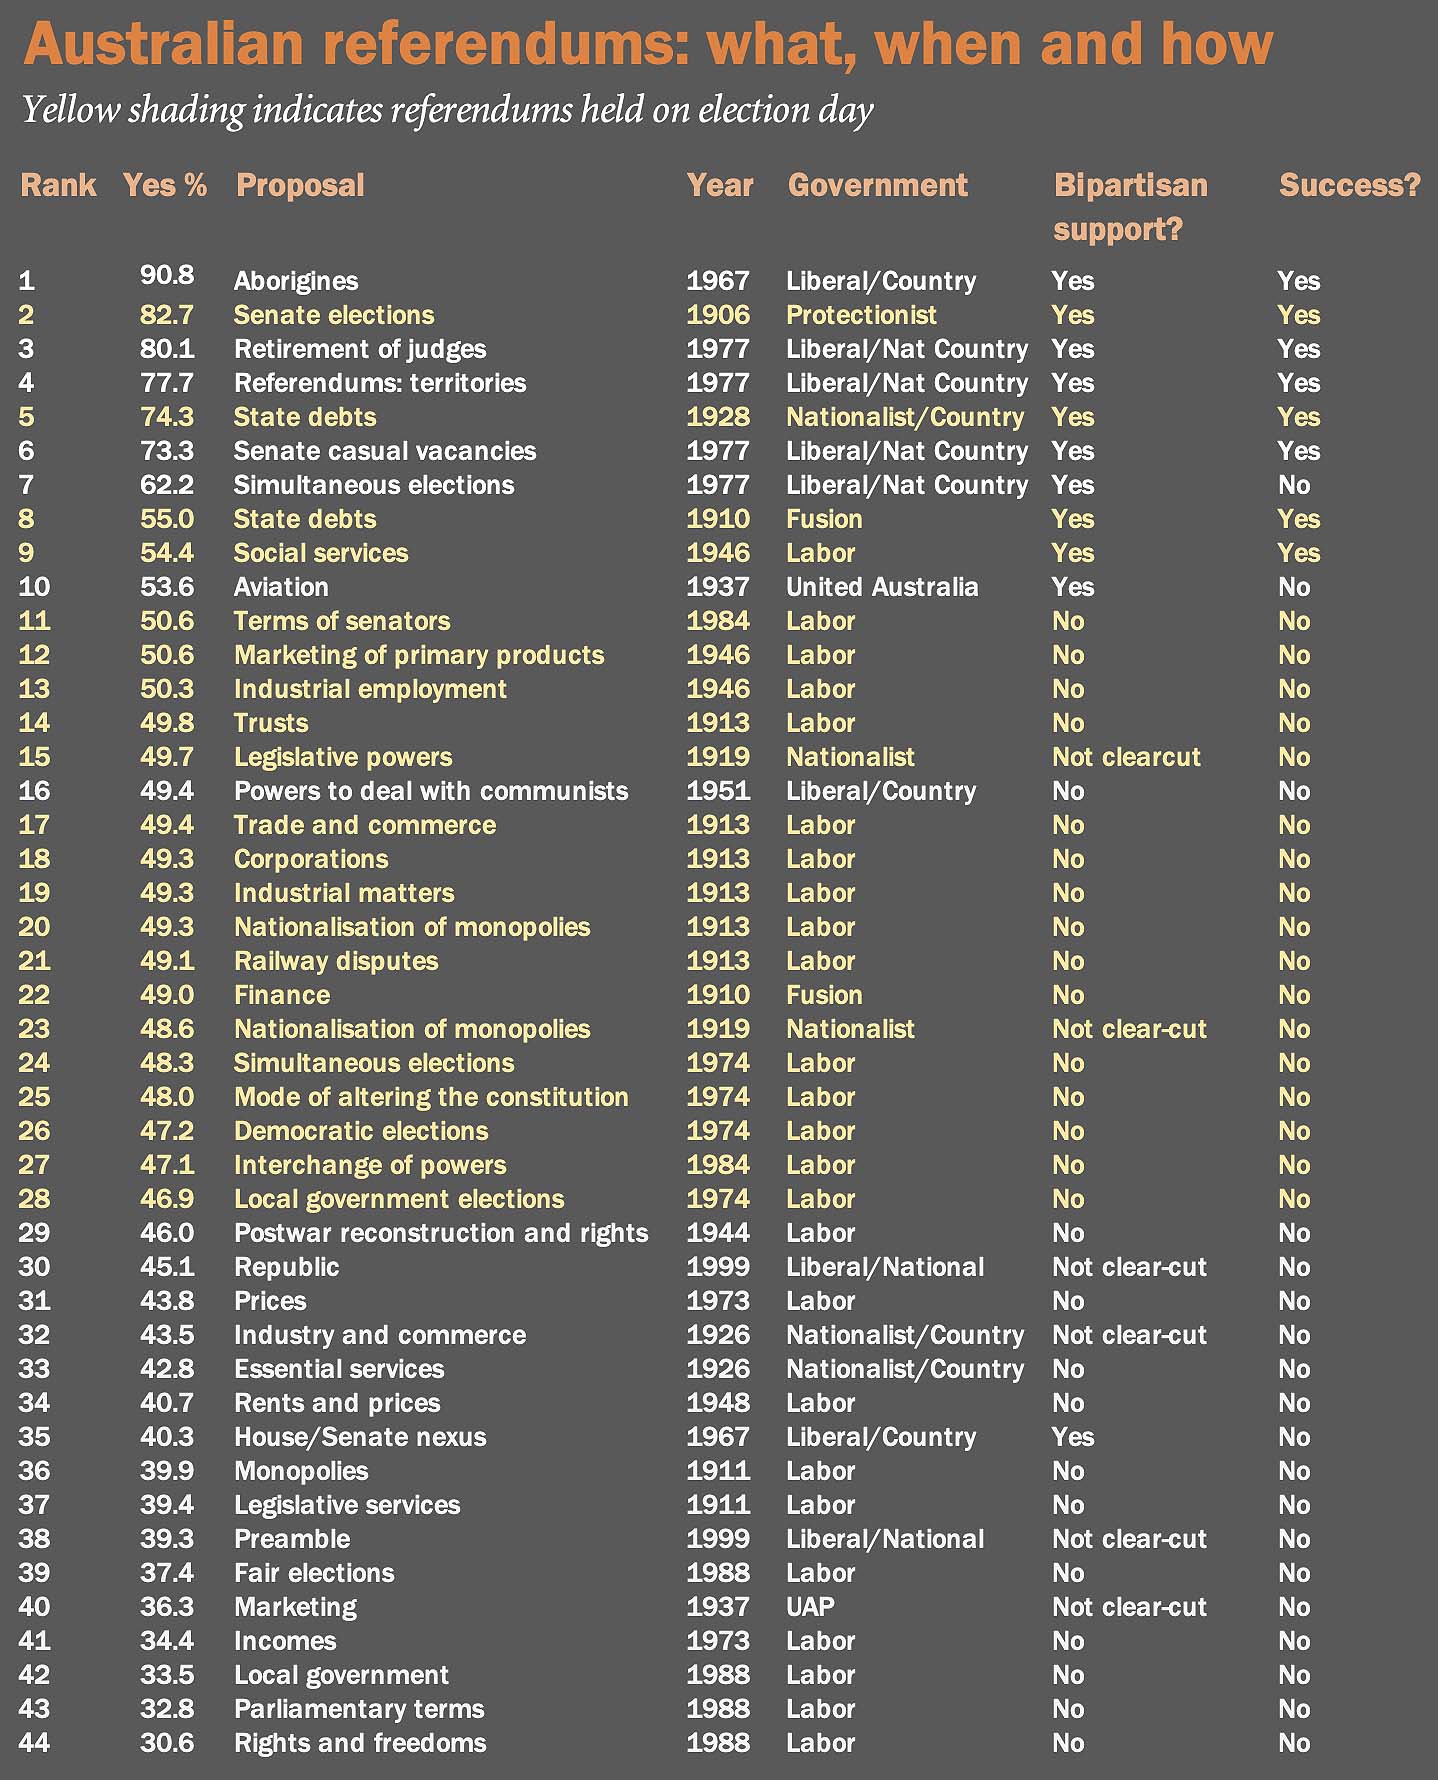Select 'Industry and commerce' proposal

(380, 1336)
